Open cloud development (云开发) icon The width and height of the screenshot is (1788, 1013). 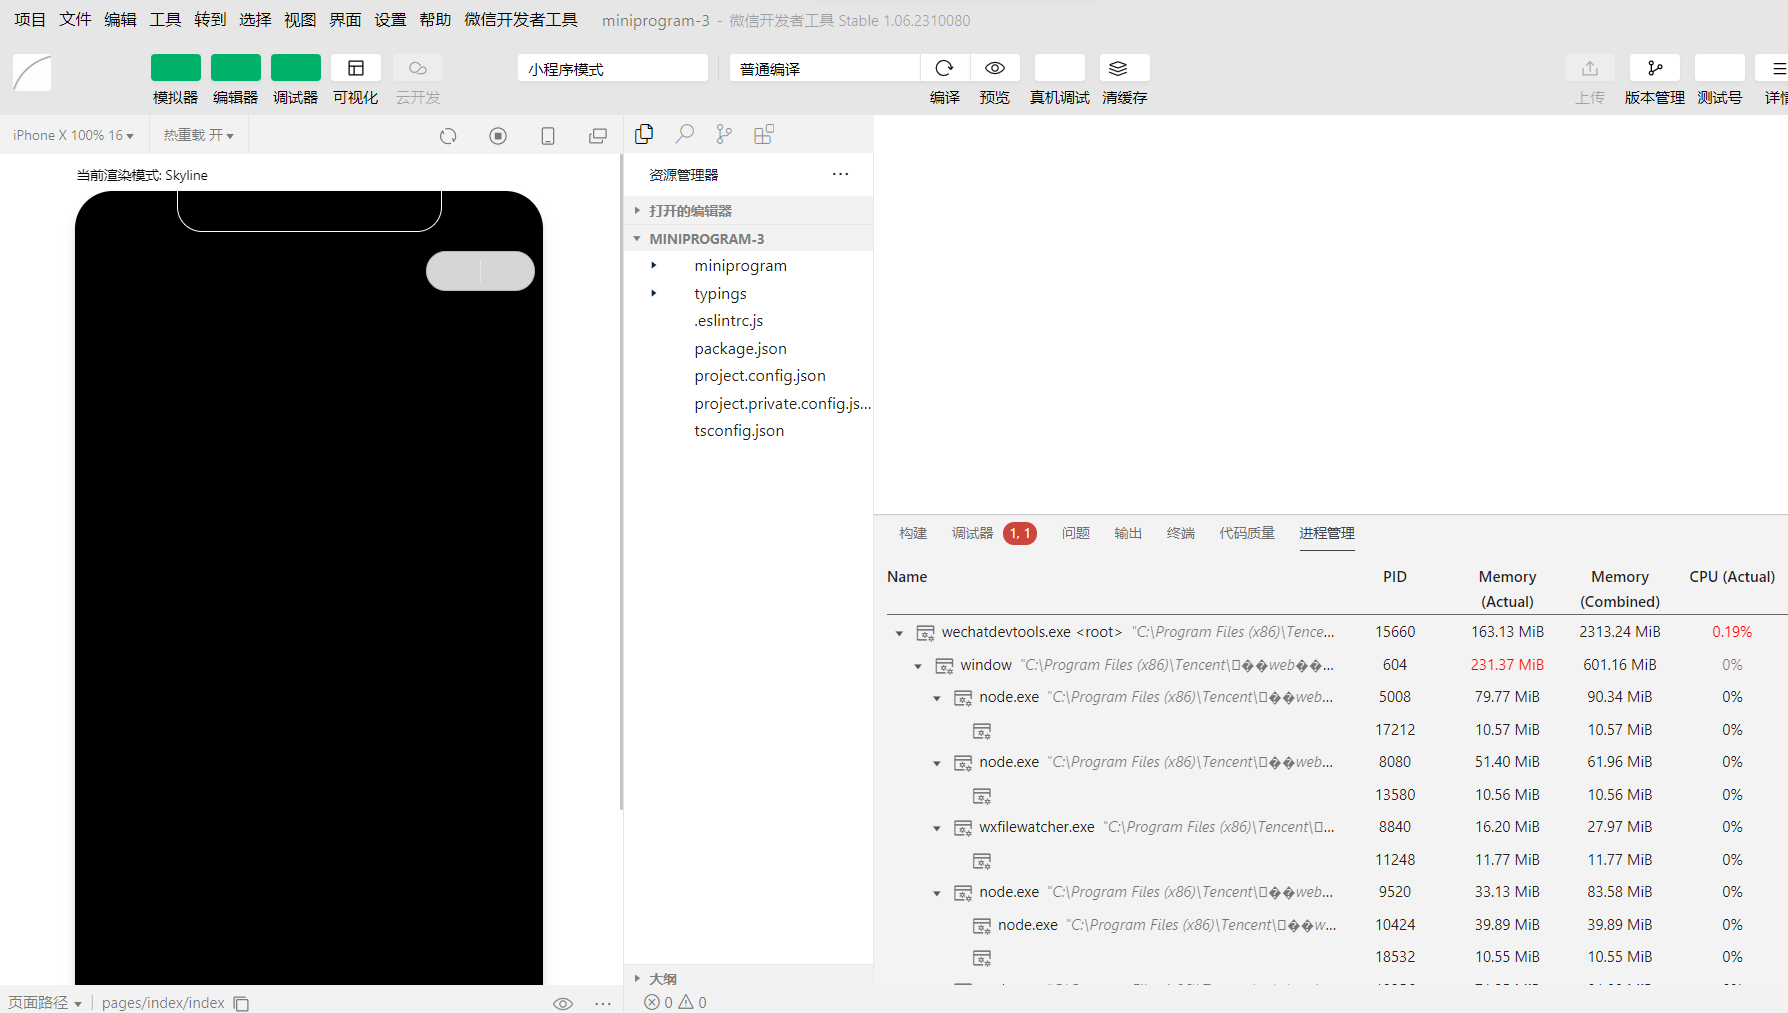coord(417,68)
